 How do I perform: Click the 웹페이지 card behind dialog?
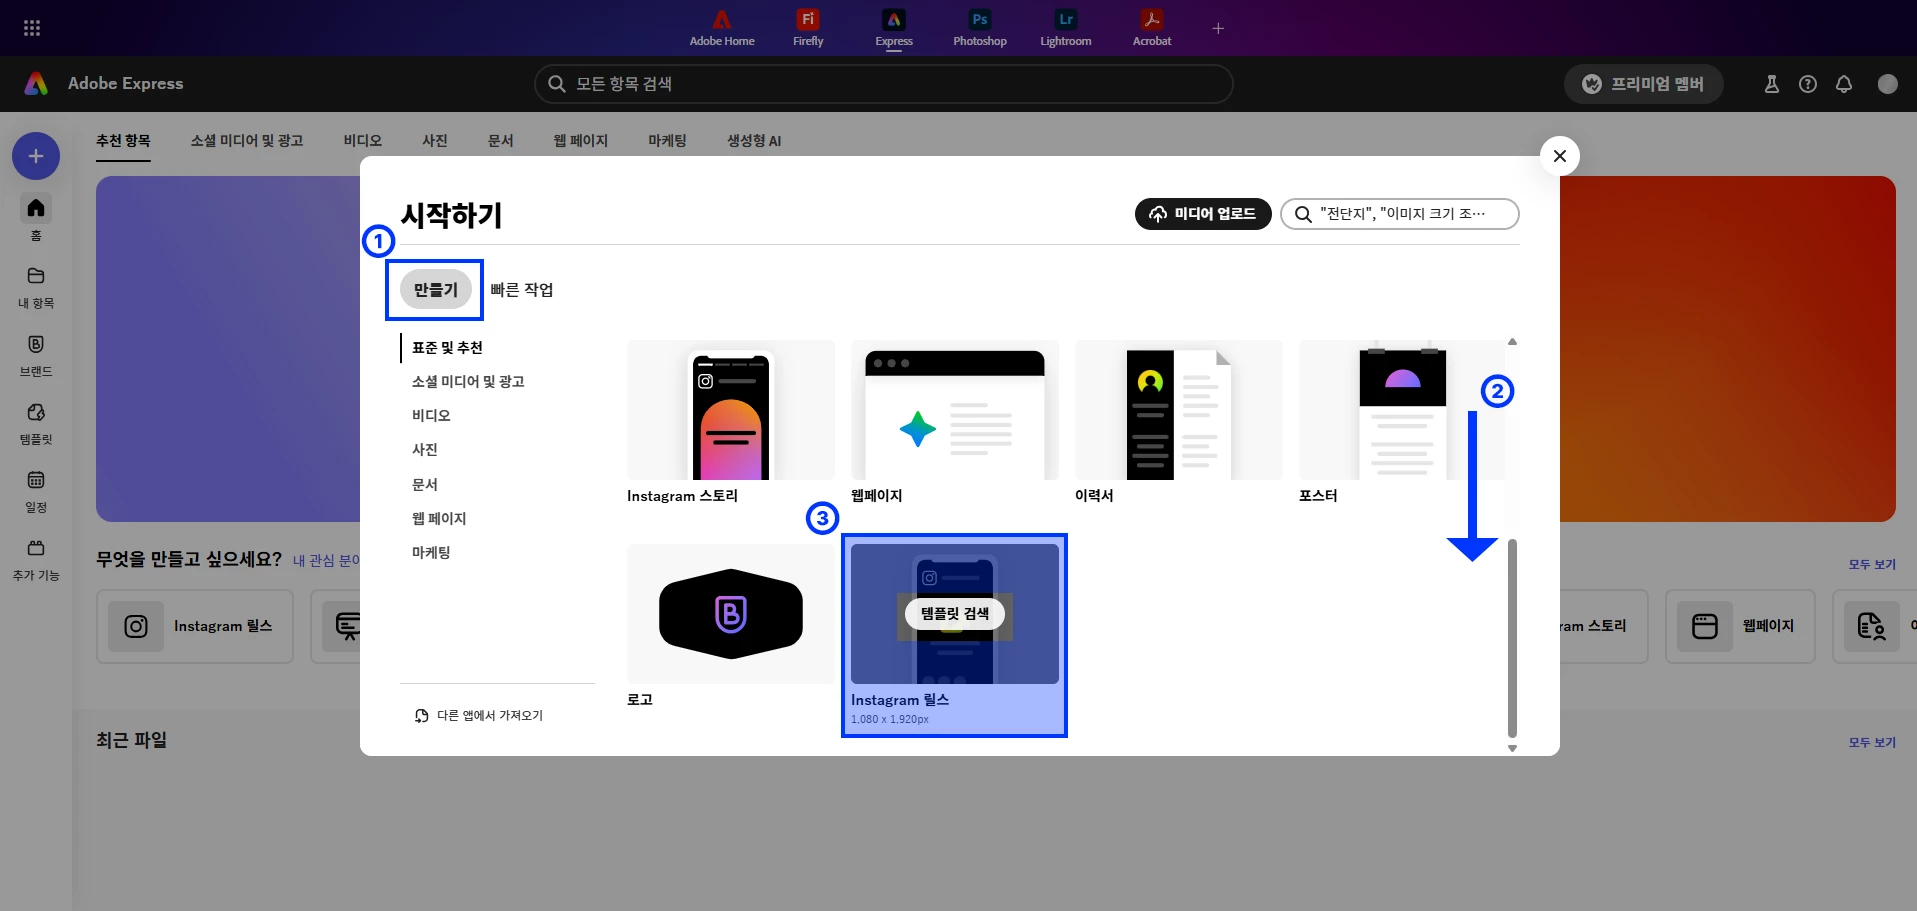(1740, 626)
